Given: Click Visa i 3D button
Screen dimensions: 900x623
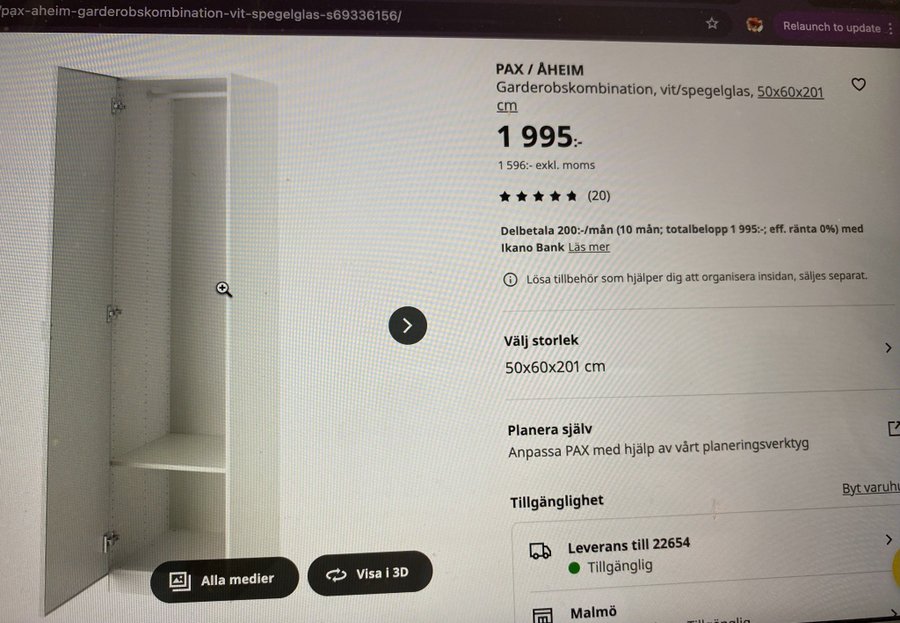Looking at the screenshot, I should (x=370, y=573).
